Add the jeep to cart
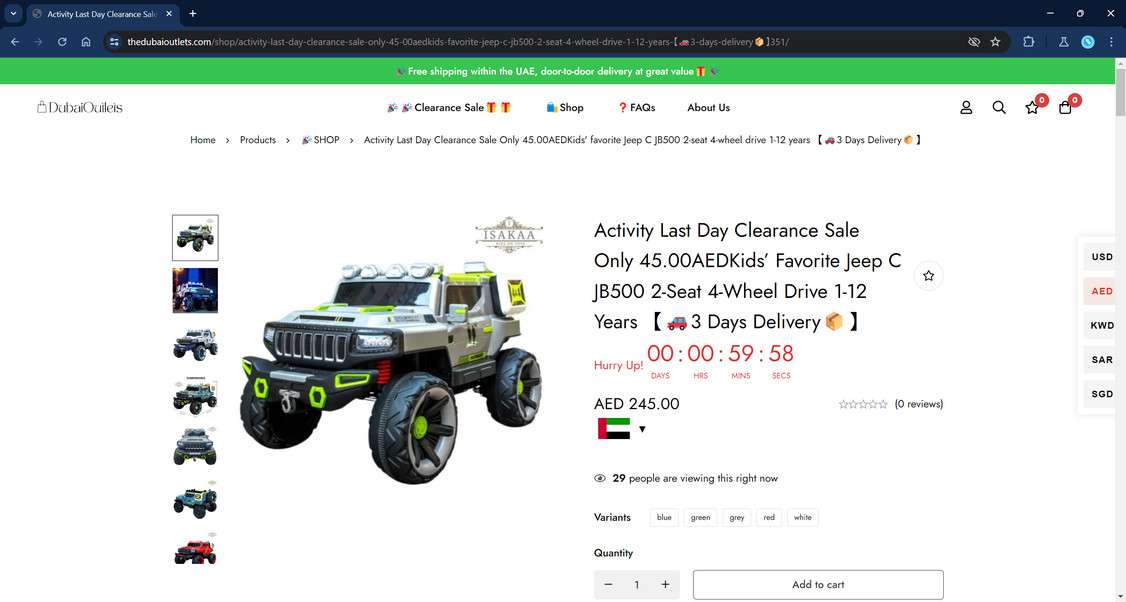This screenshot has height=602, width=1126. pos(818,585)
